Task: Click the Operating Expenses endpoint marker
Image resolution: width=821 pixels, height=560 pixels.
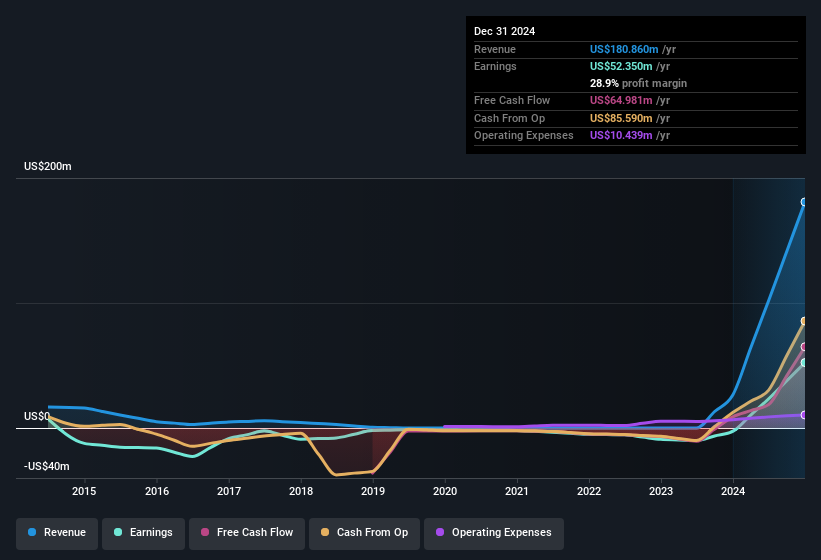Action: click(x=804, y=415)
